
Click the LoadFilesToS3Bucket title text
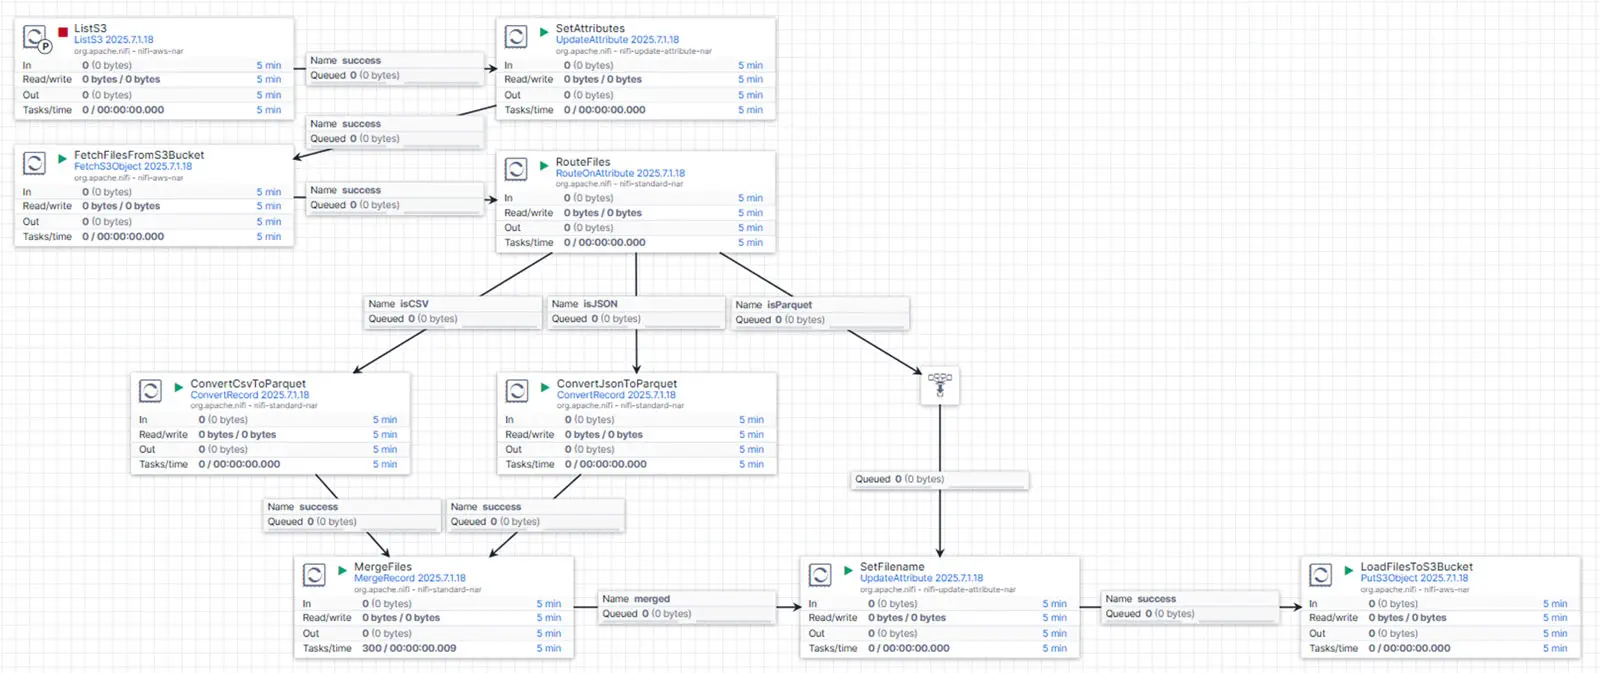pos(1416,567)
